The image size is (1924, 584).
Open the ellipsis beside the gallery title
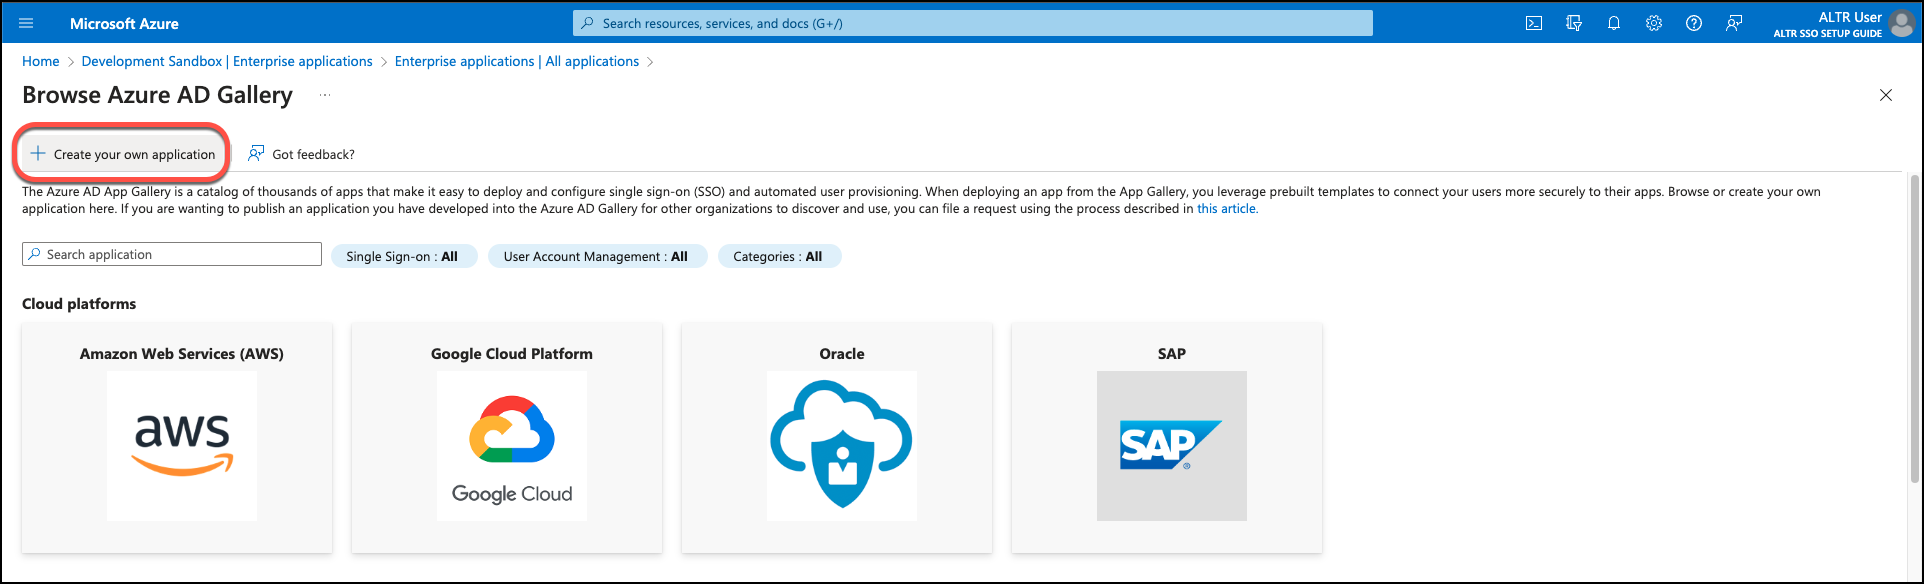[324, 95]
